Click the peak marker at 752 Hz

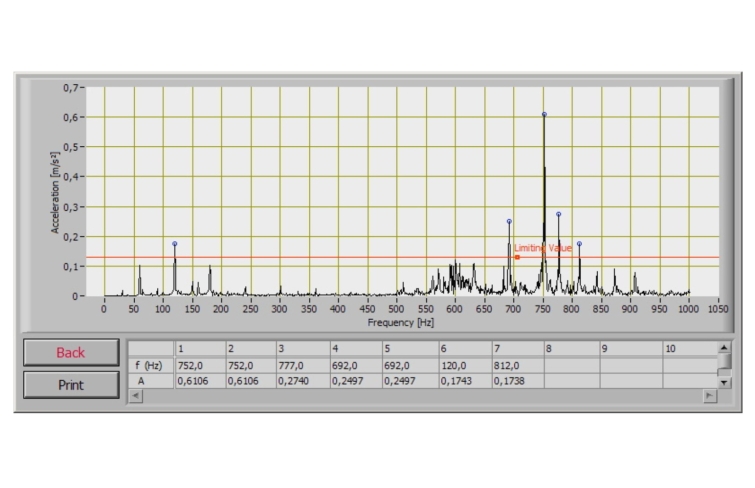pos(544,114)
